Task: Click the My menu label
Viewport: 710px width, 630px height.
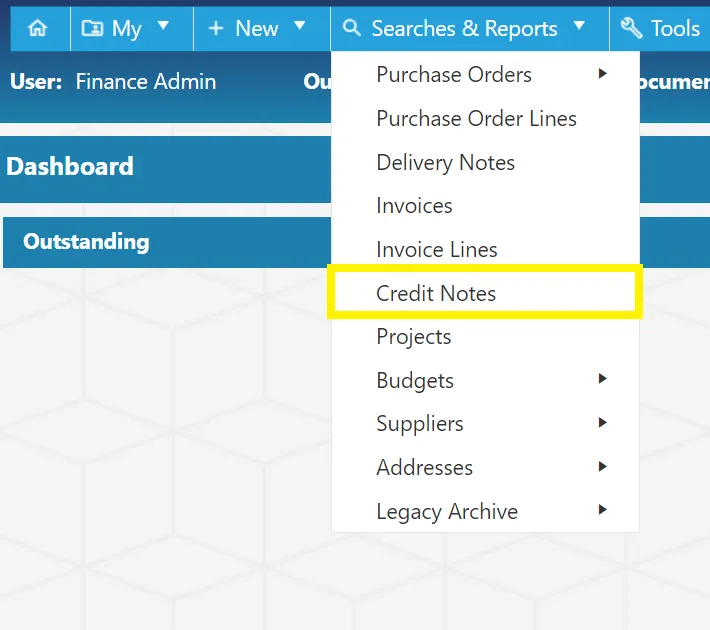Action: pos(127,29)
